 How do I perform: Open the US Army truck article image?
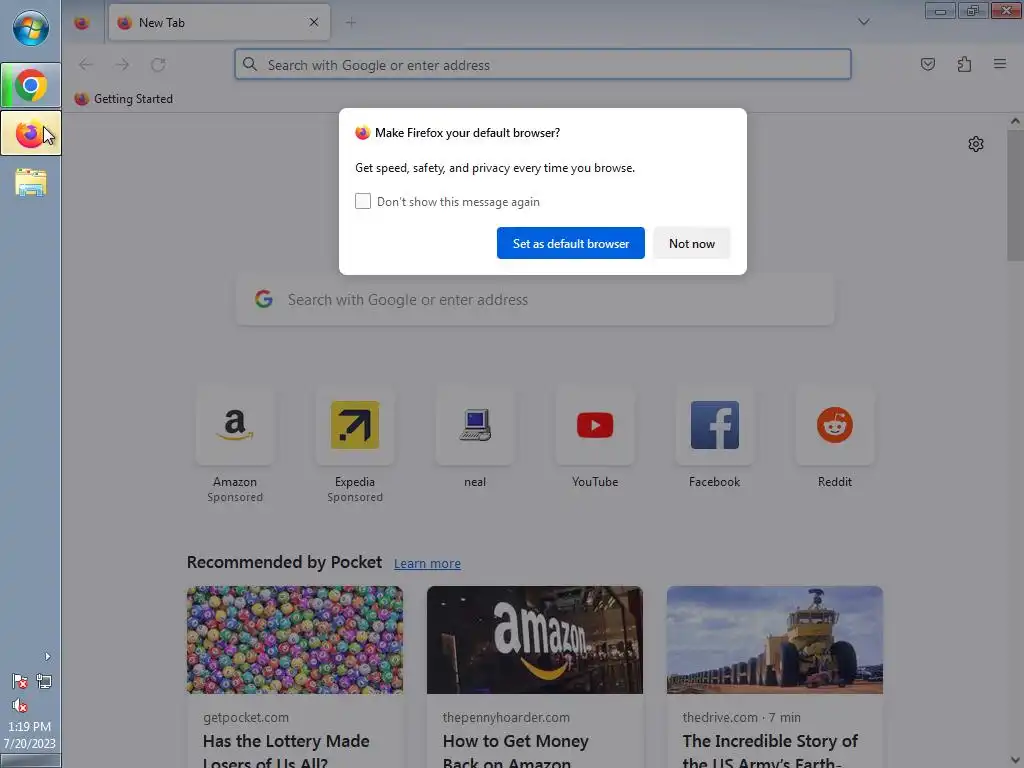775,640
